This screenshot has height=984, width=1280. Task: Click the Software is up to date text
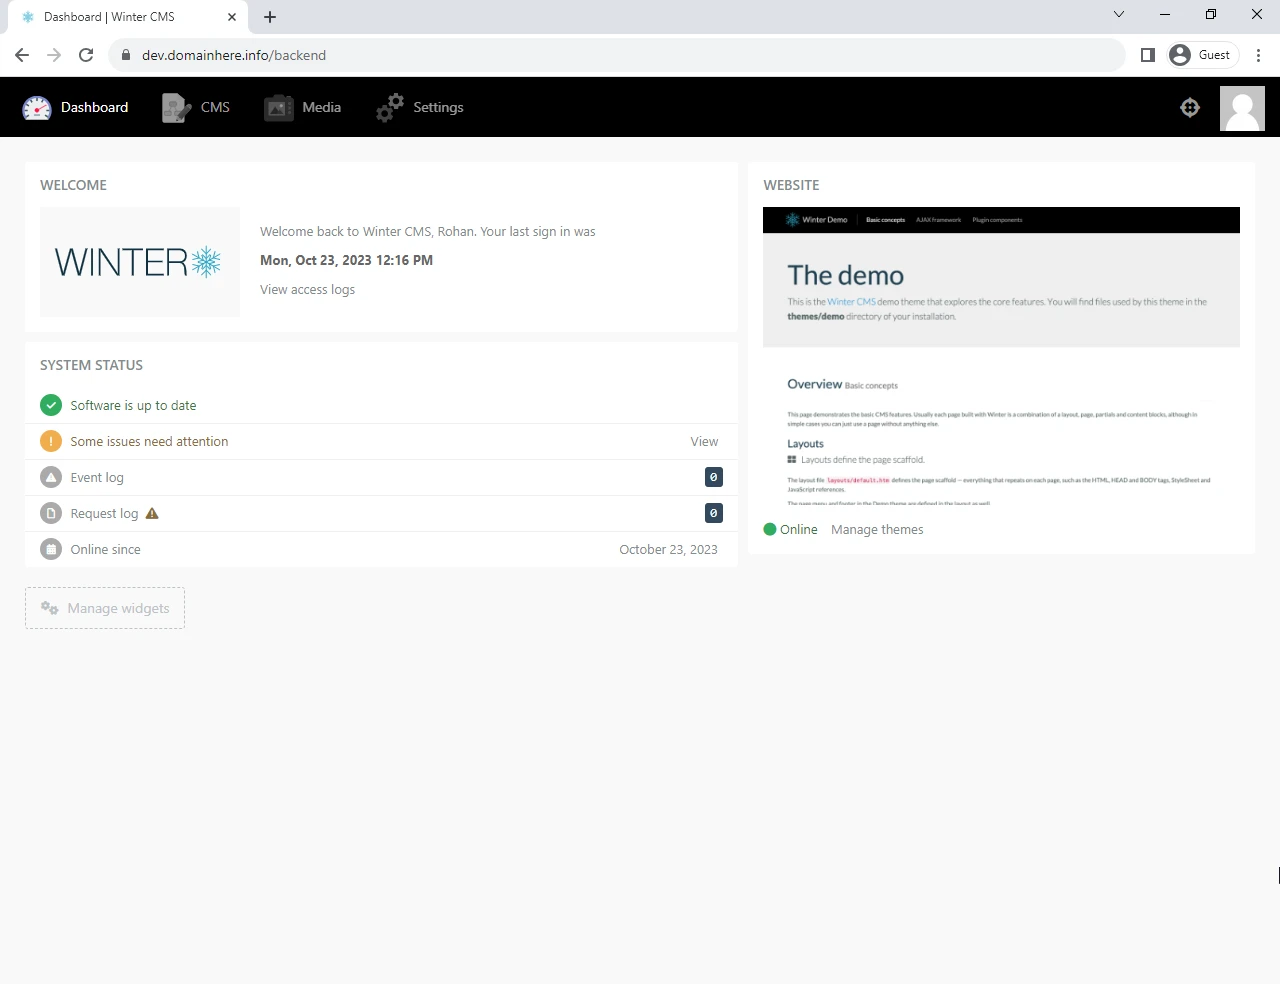[133, 405]
